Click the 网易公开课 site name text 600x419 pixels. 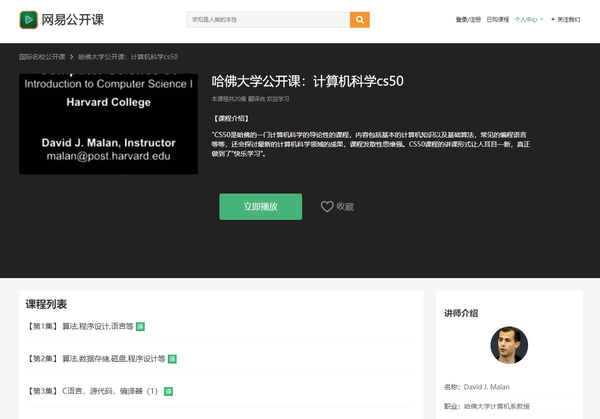click(x=73, y=20)
